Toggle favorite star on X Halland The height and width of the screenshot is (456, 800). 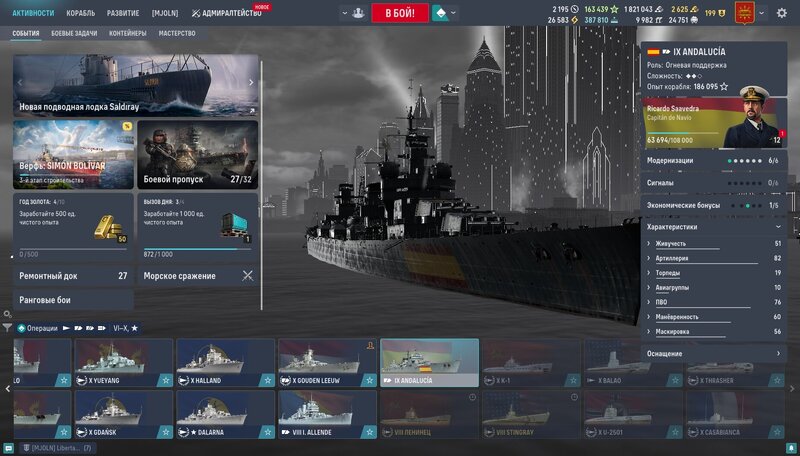tap(267, 380)
